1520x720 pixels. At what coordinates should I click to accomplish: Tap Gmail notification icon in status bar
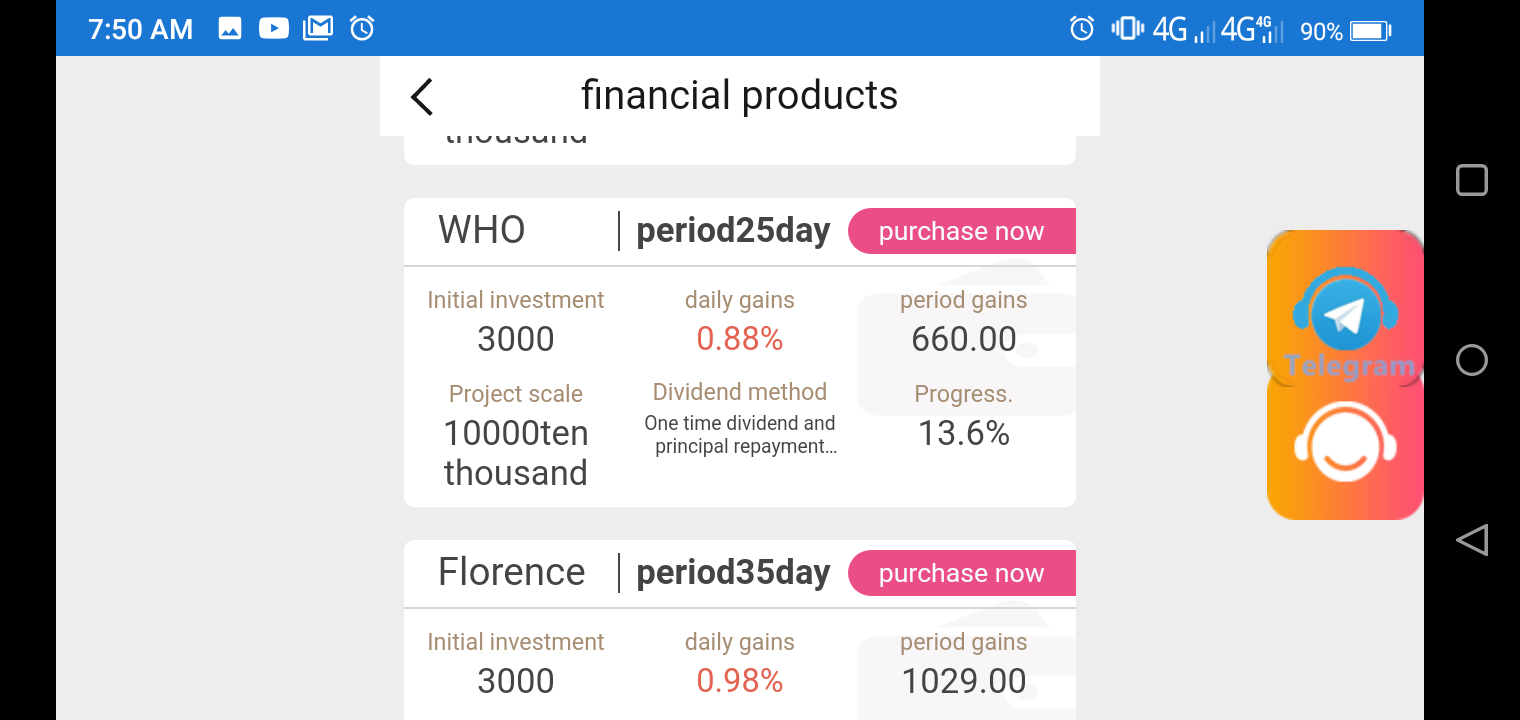(x=318, y=29)
